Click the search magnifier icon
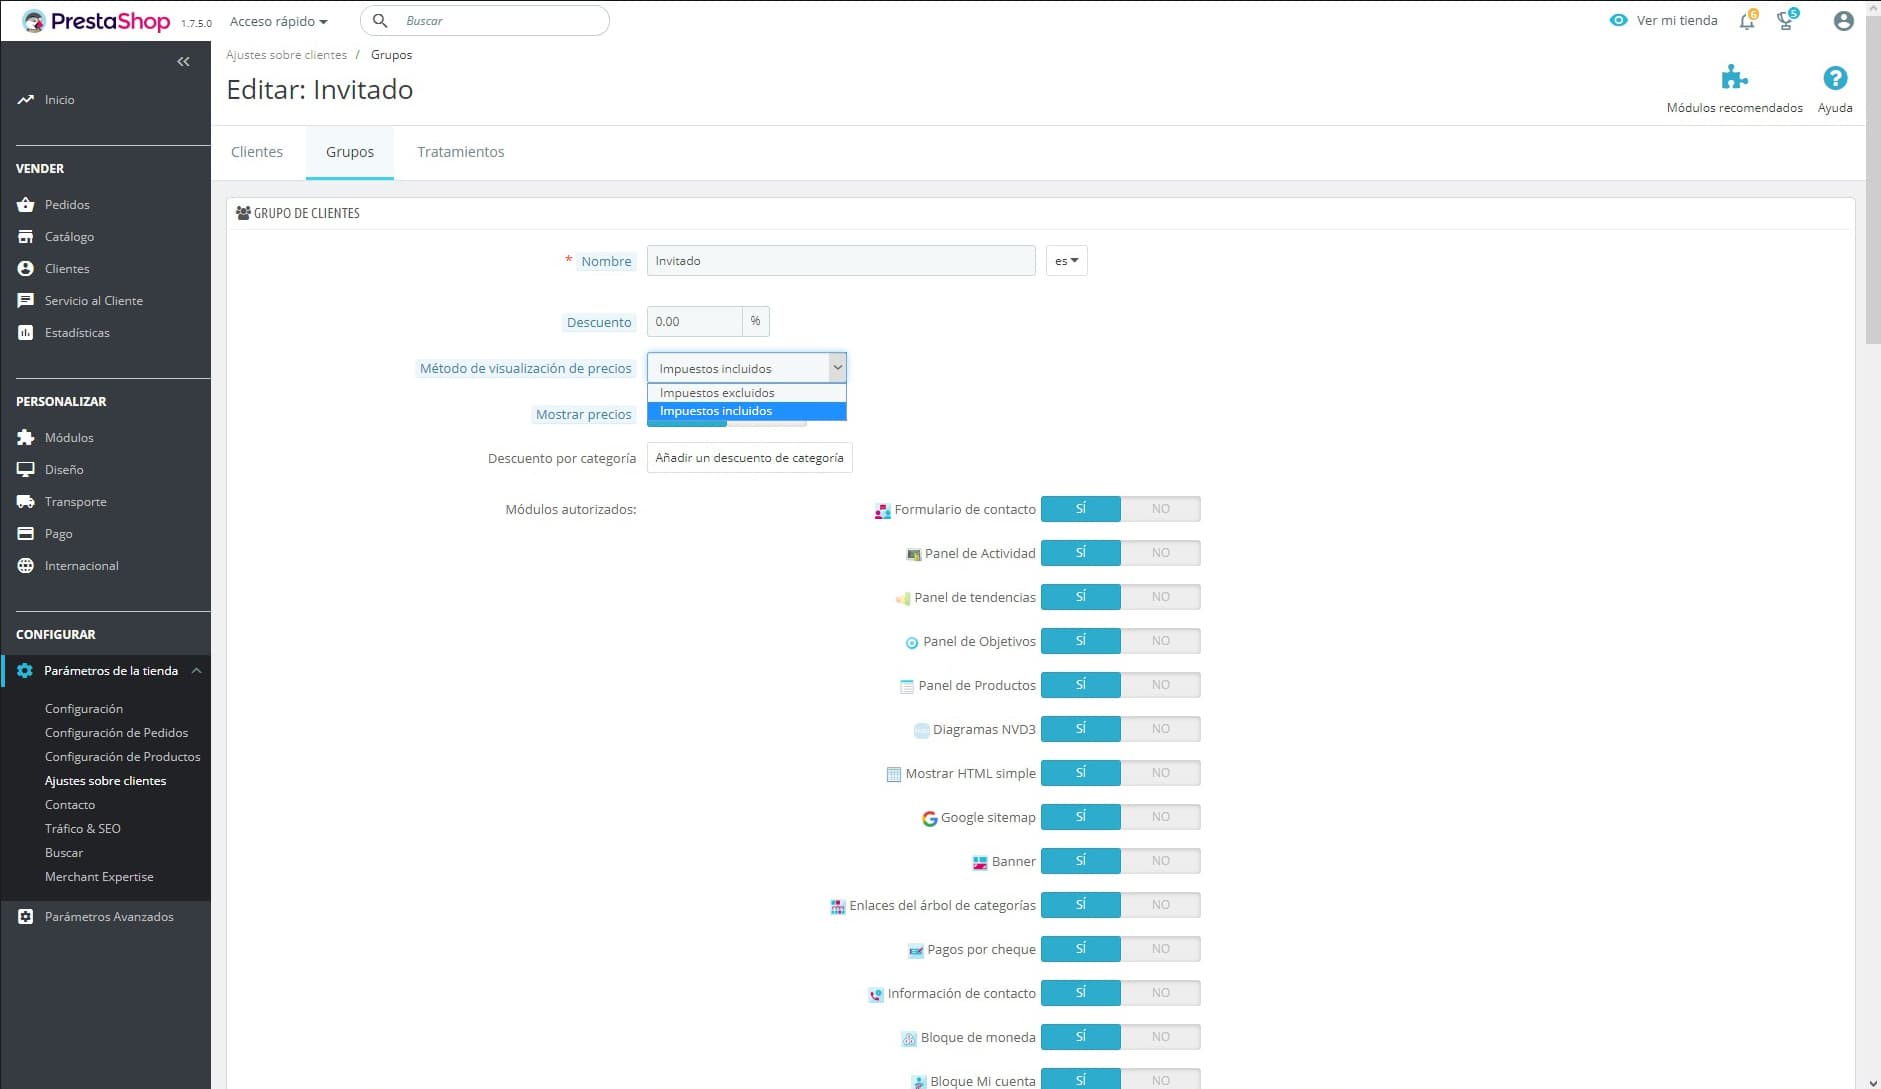1881x1089 pixels. 380,21
